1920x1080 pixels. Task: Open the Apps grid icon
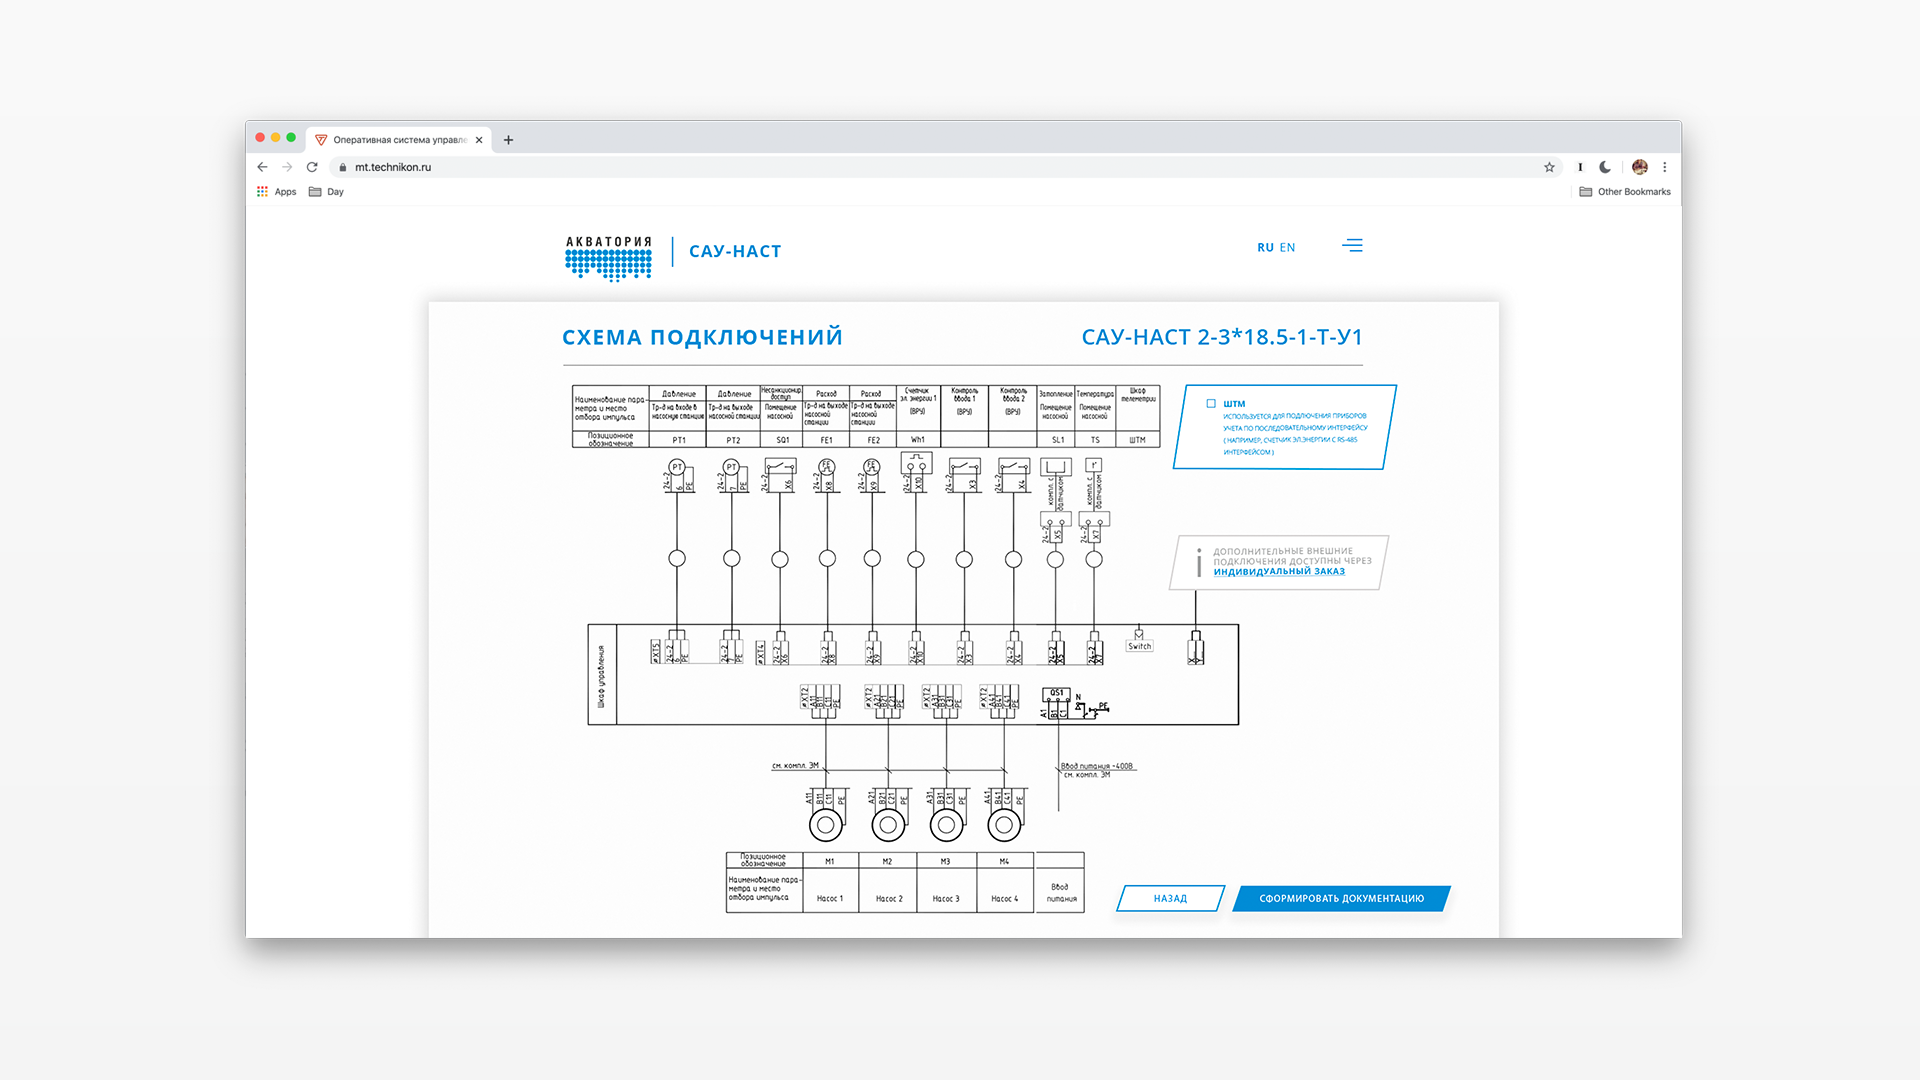coord(262,192)
